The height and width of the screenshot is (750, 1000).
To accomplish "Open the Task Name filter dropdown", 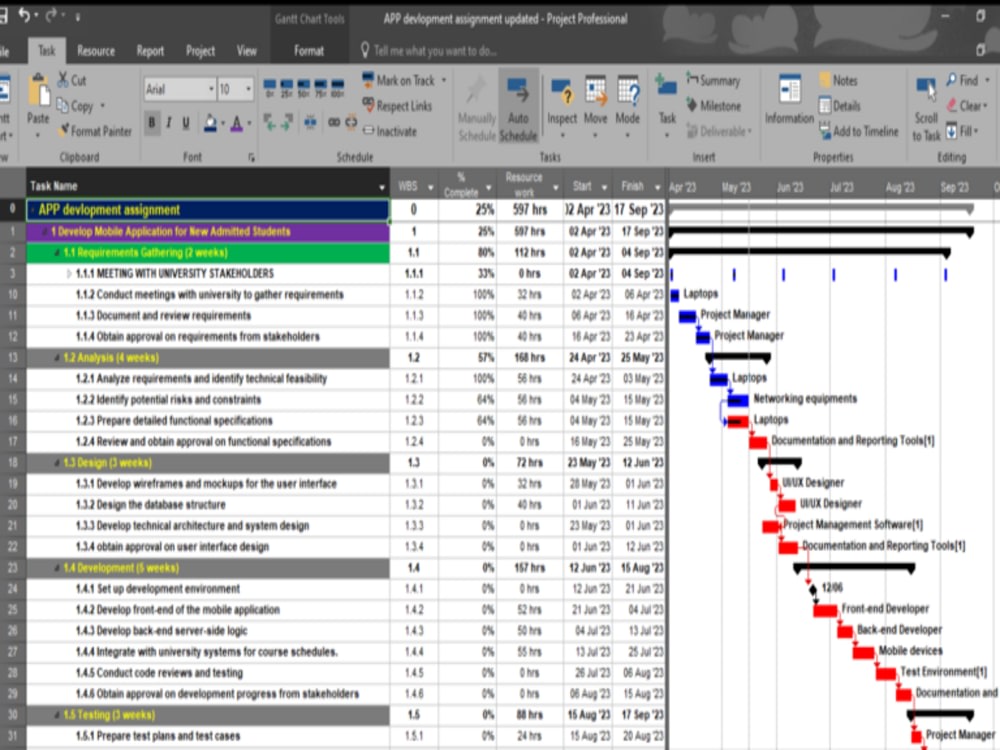I will (x=383, y=186).
